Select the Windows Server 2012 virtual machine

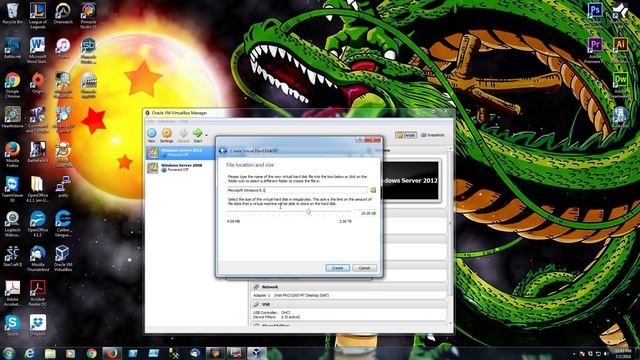(180, 153)
